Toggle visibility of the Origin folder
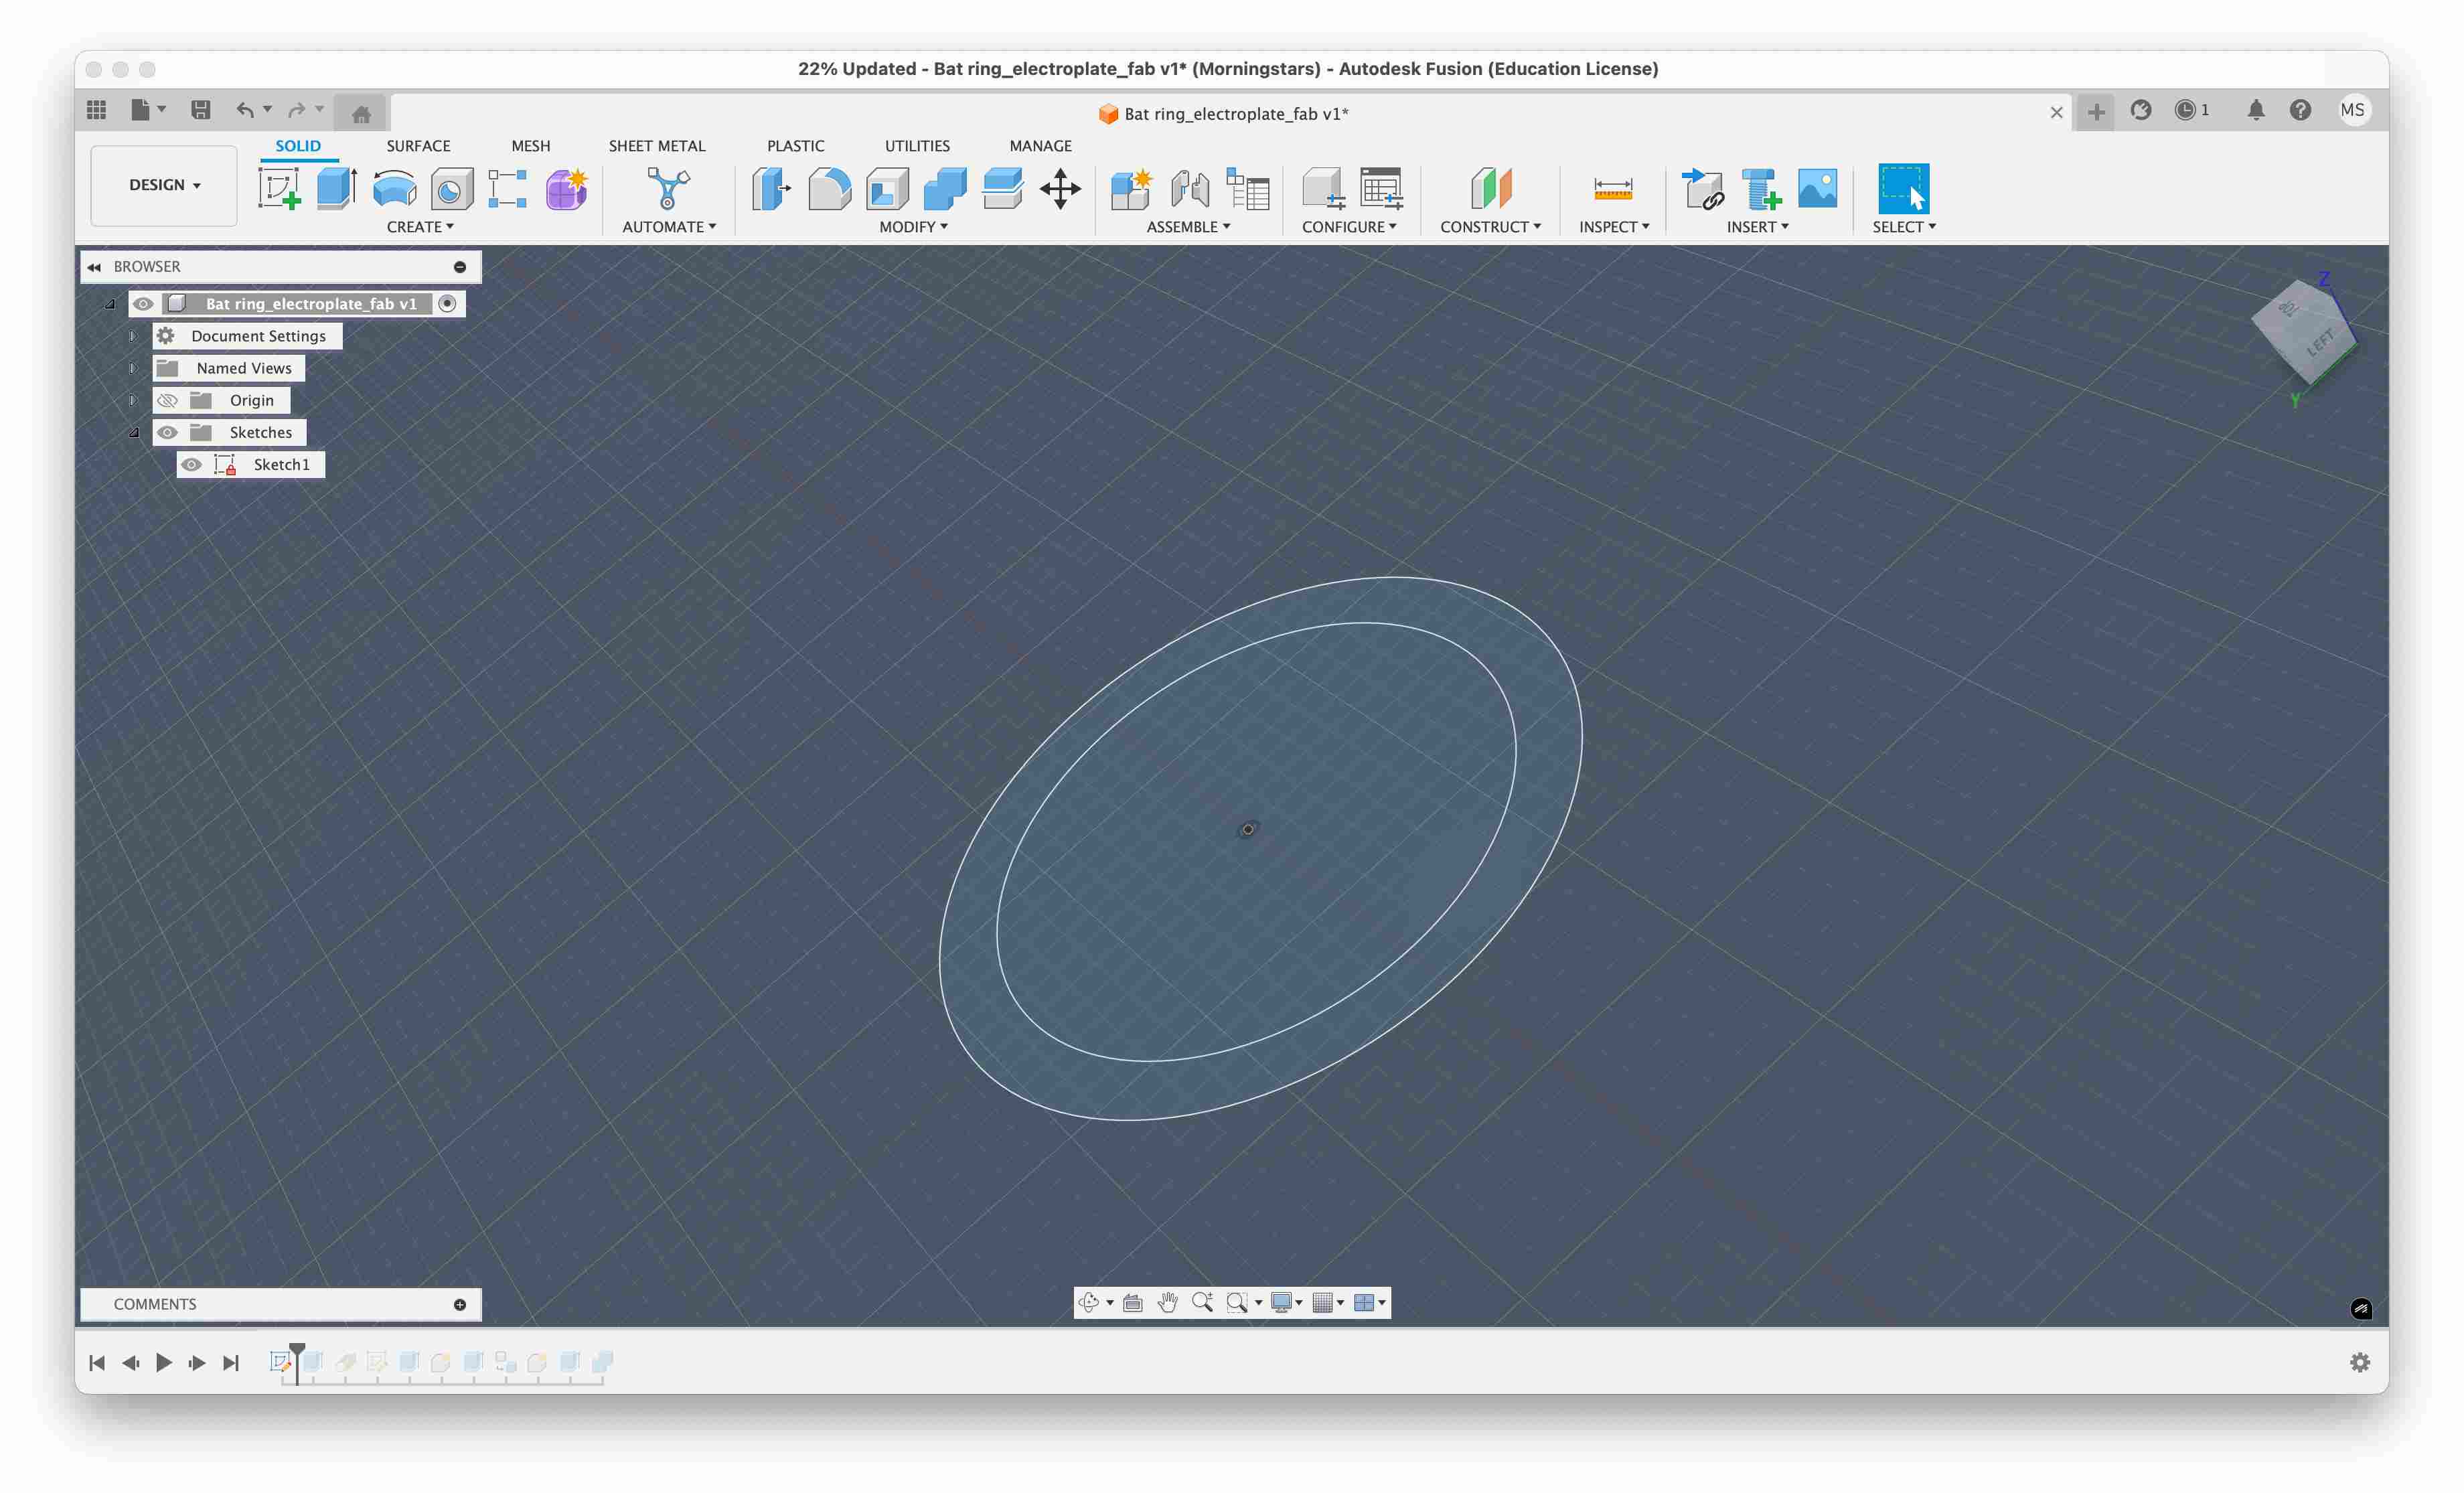Screen dimensions: 2464x1493 click(167, 400)
